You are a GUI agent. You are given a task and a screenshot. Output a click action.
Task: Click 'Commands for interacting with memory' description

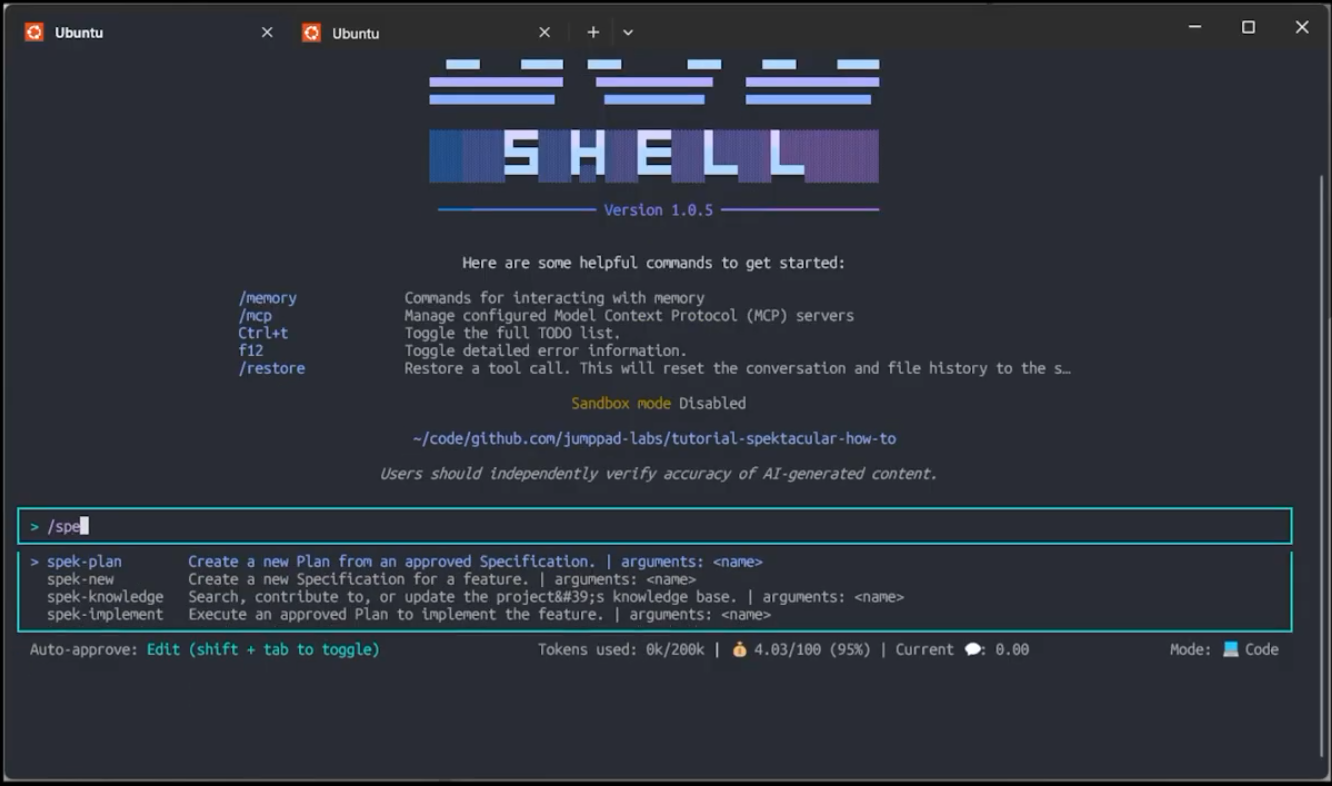pos(554,298)
